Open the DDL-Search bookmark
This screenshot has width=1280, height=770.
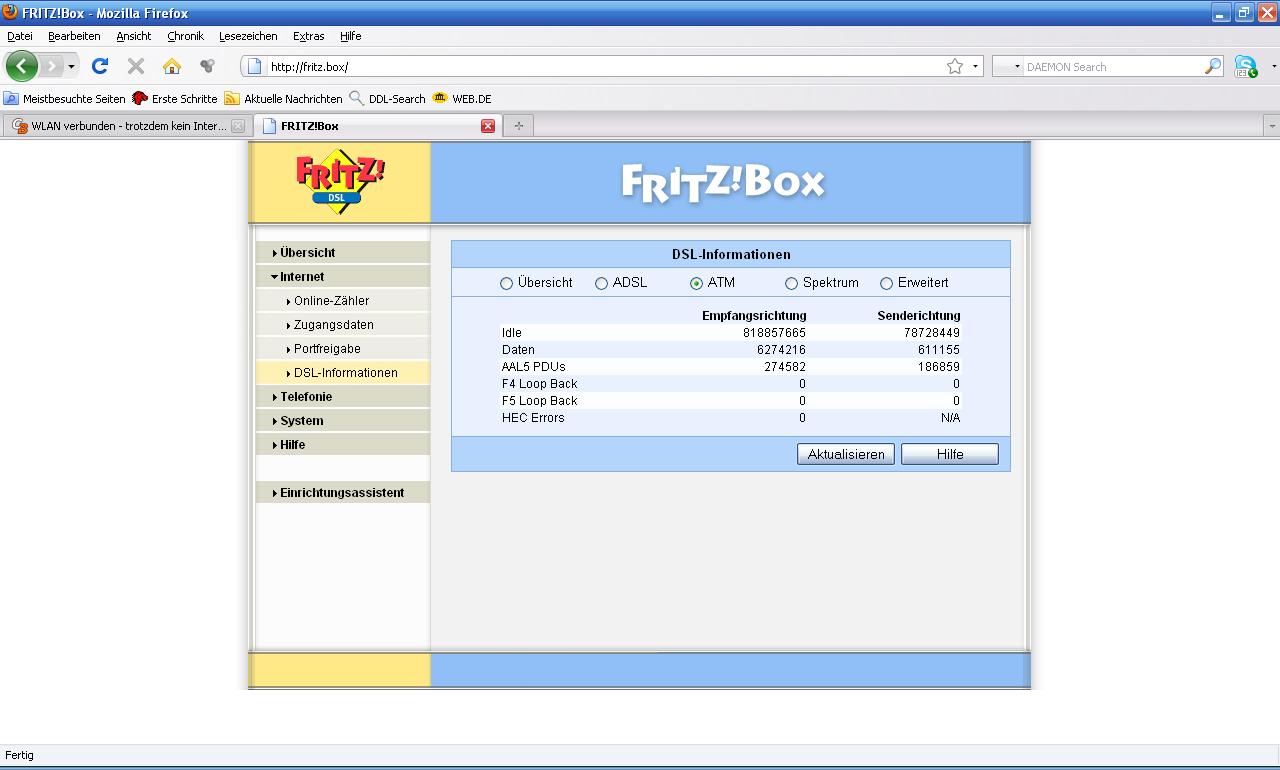pos(387,99)
